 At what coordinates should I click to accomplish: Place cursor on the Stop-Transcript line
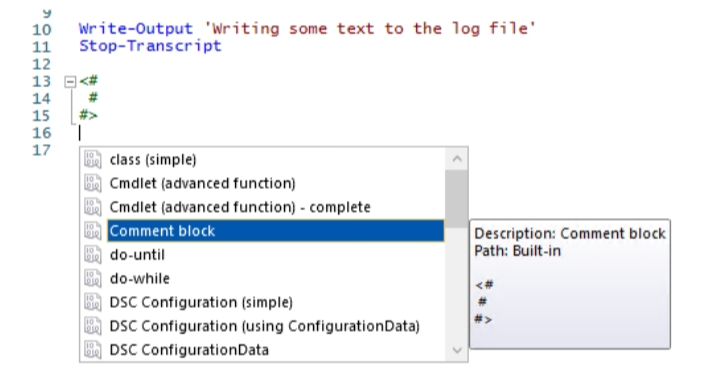click(150, 46)
